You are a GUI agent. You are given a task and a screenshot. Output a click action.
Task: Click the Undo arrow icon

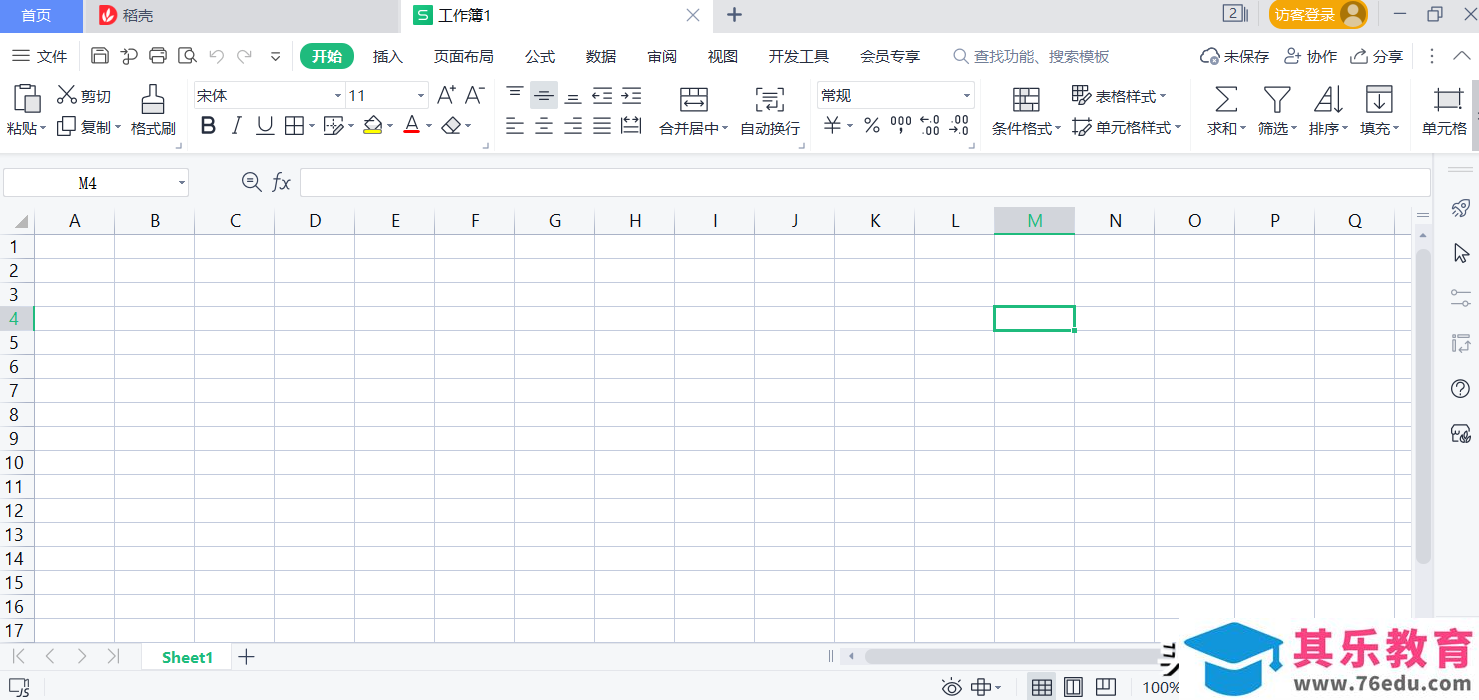(216, 56)
